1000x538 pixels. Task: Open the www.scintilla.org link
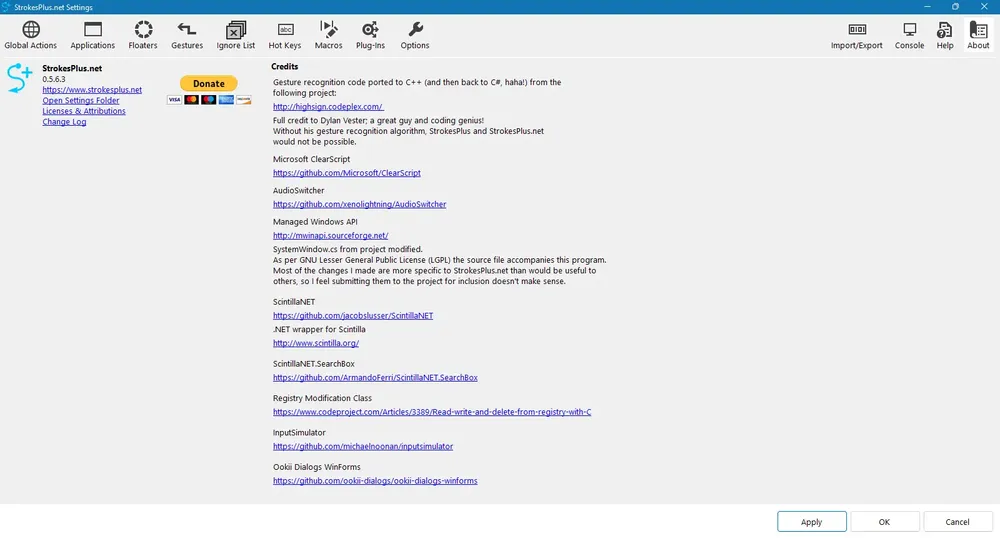[316, 343]
